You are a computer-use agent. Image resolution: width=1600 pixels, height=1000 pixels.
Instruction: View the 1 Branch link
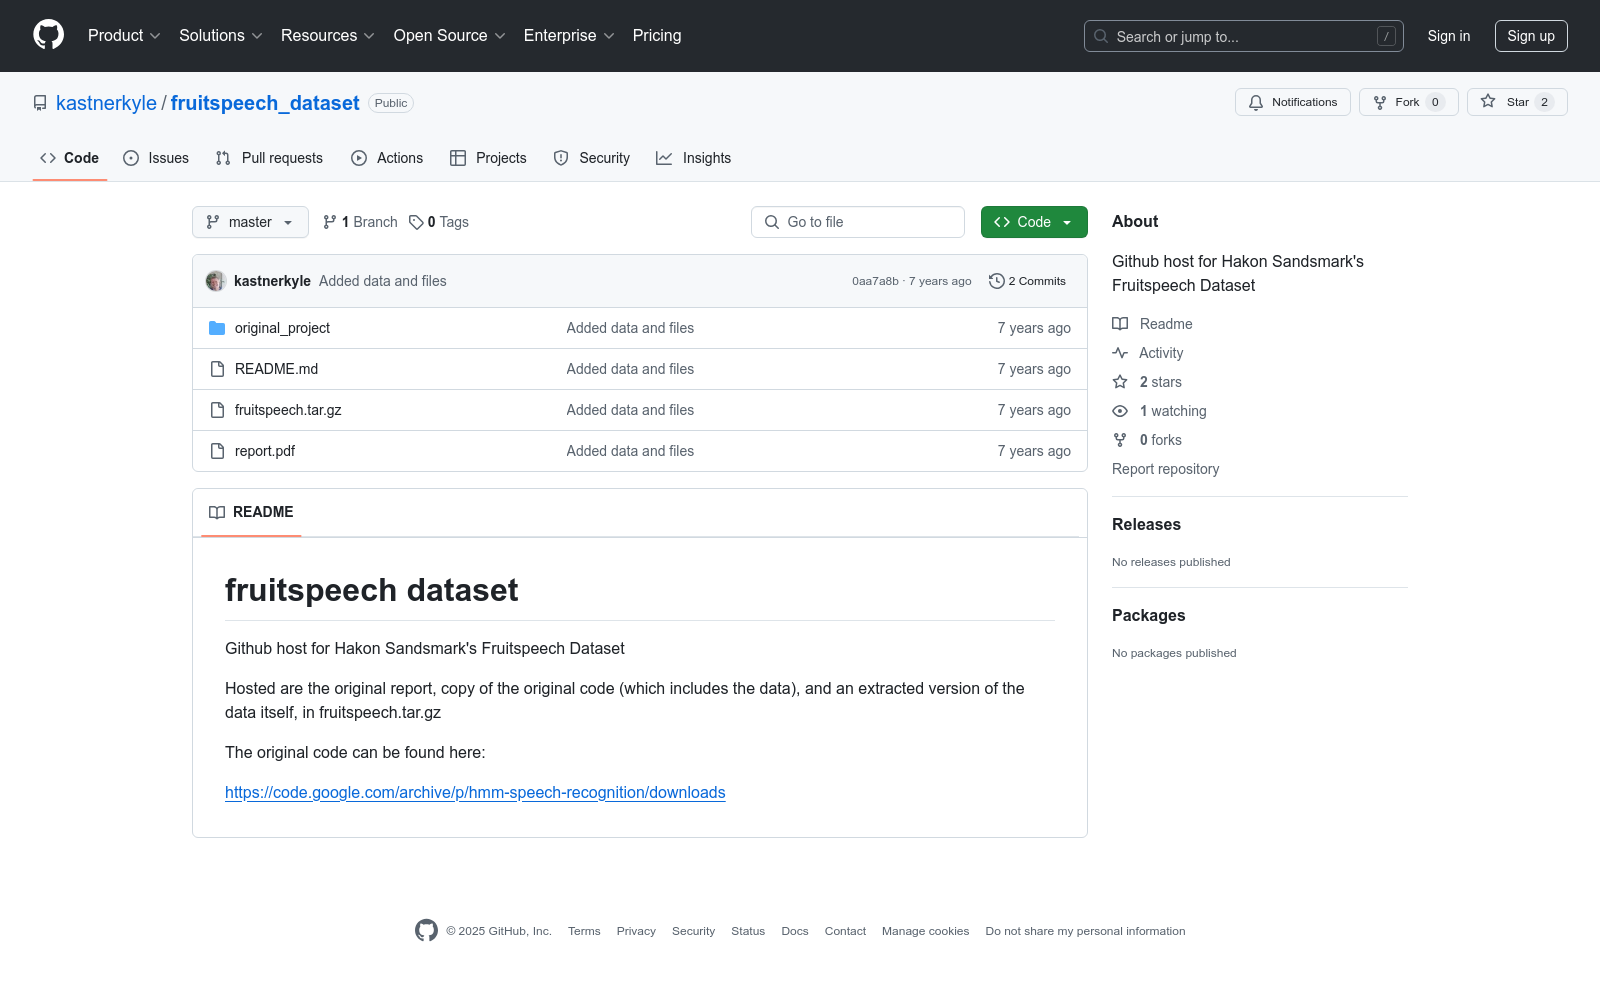360,222
